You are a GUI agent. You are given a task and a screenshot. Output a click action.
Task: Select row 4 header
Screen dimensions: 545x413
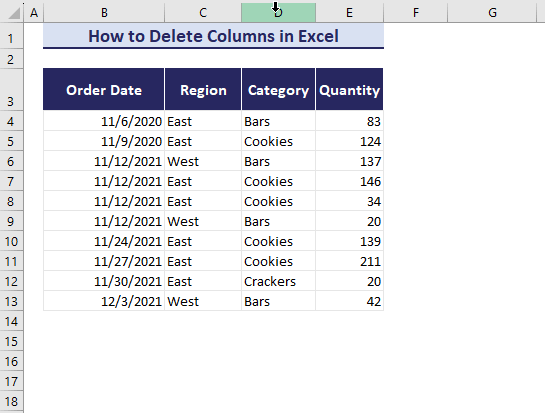click(11, 121)
